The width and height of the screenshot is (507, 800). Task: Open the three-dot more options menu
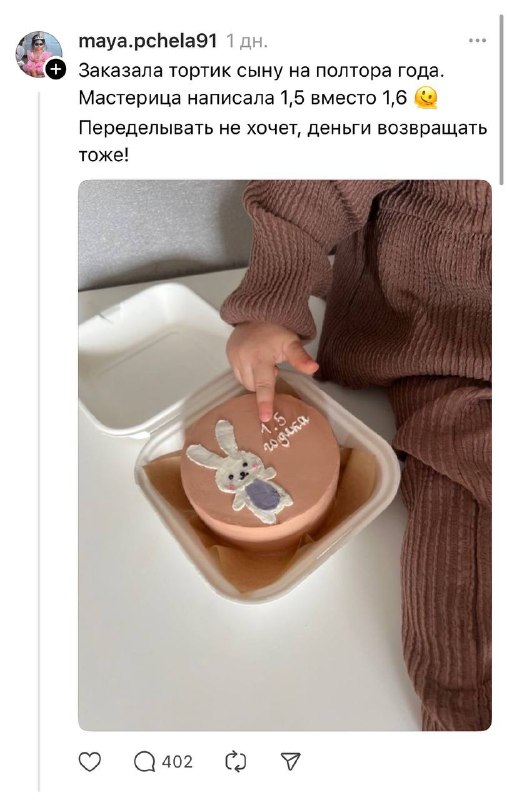[477, 40]
